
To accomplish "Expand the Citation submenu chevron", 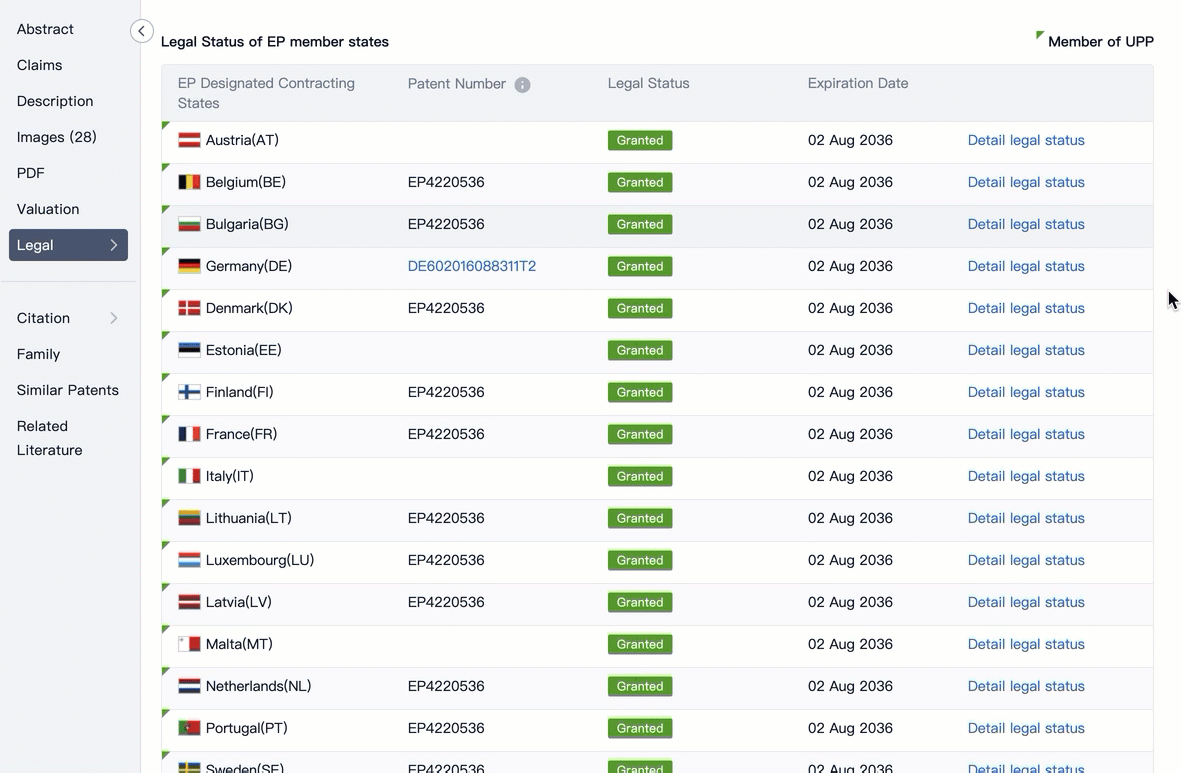I will (114, 318).
